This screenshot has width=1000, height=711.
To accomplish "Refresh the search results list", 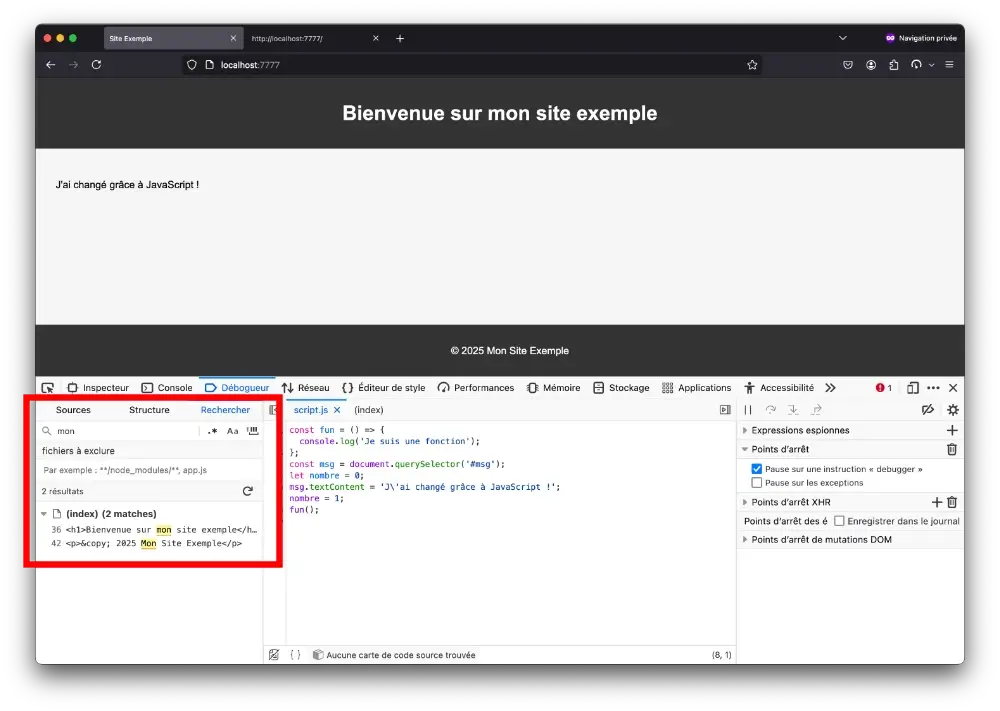I will click(248, 491).
